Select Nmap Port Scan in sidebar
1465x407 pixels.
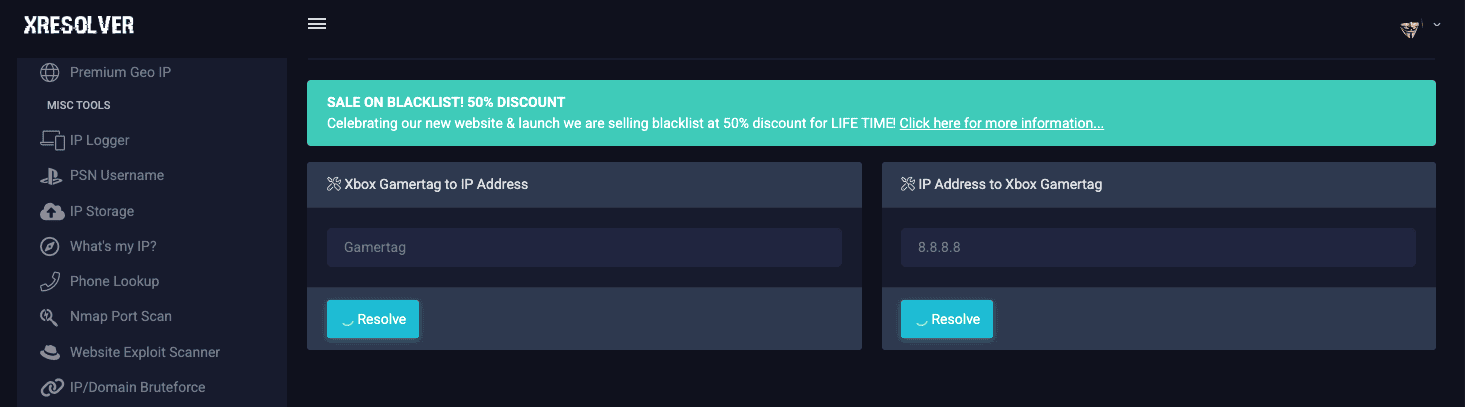pos(120,317)
